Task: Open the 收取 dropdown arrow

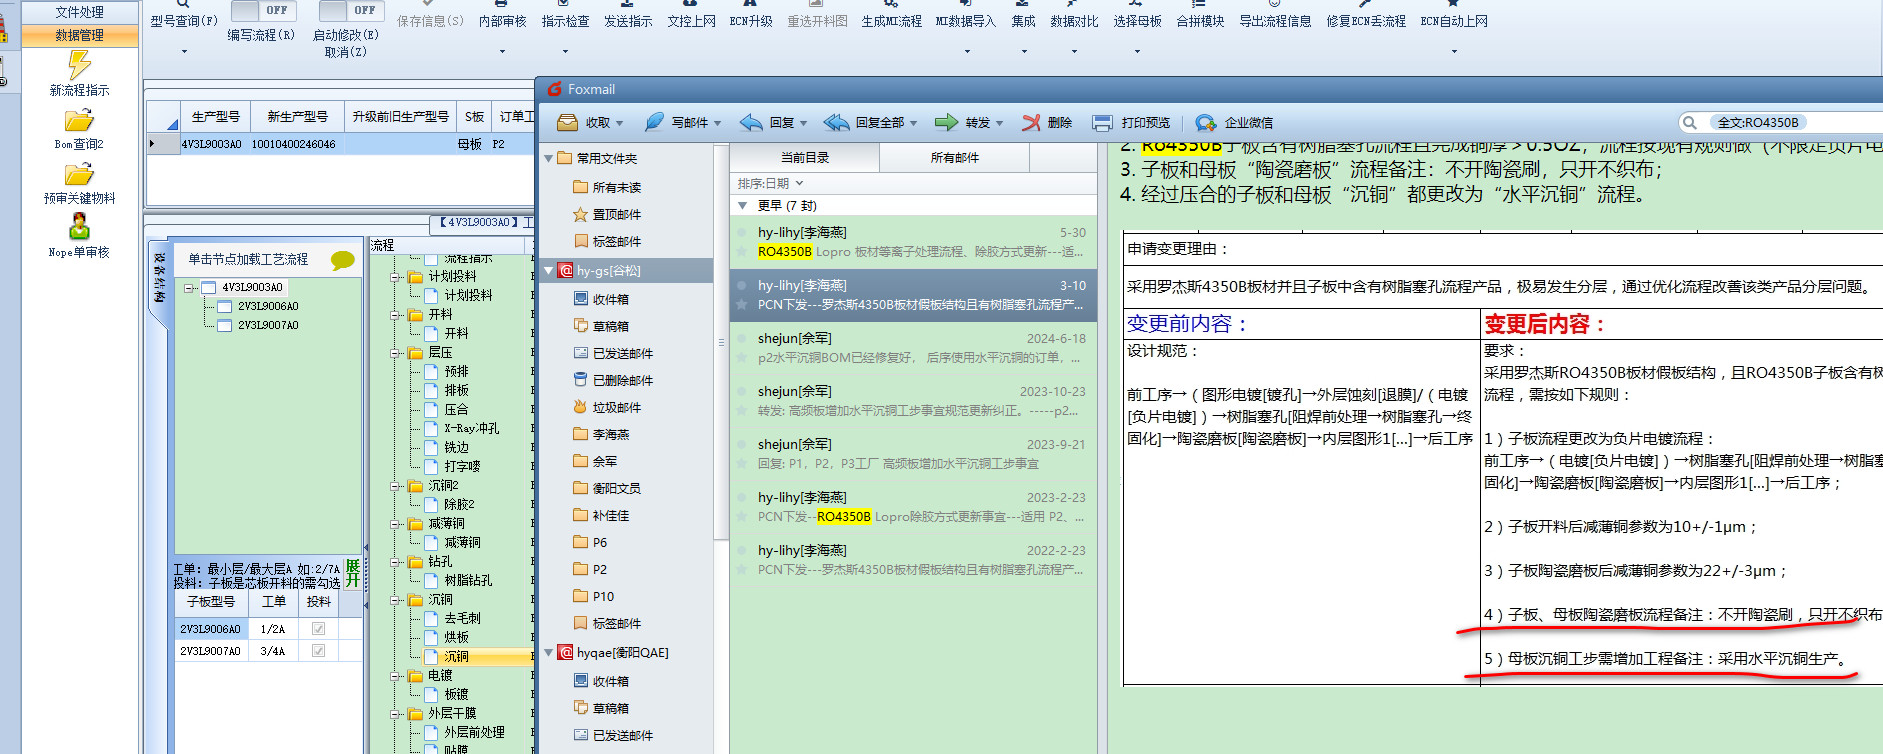Action: [620, 123]
